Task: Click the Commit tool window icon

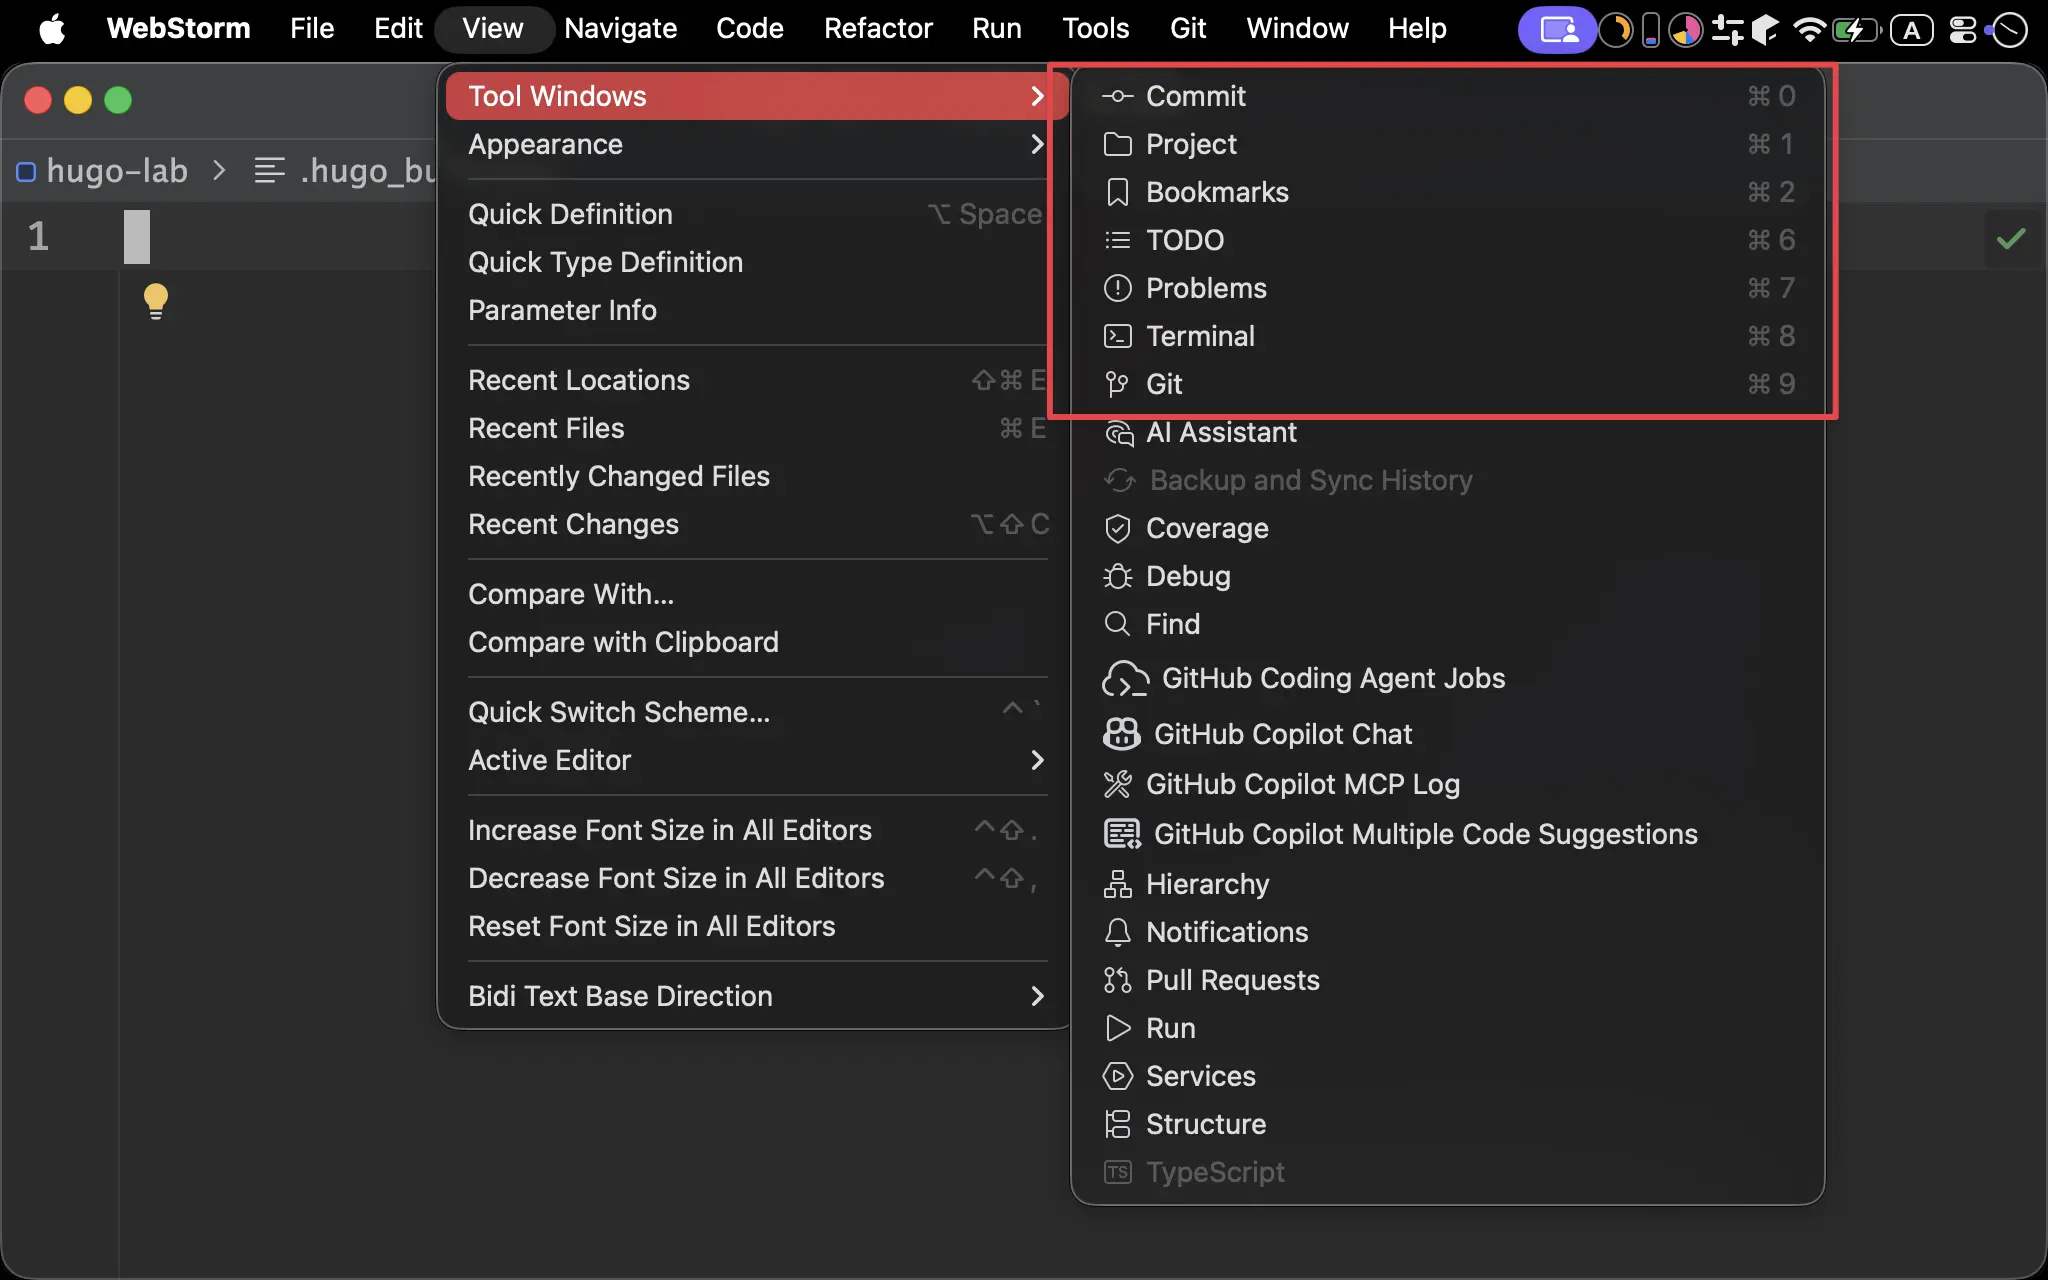Action: tap(1117, 96)
